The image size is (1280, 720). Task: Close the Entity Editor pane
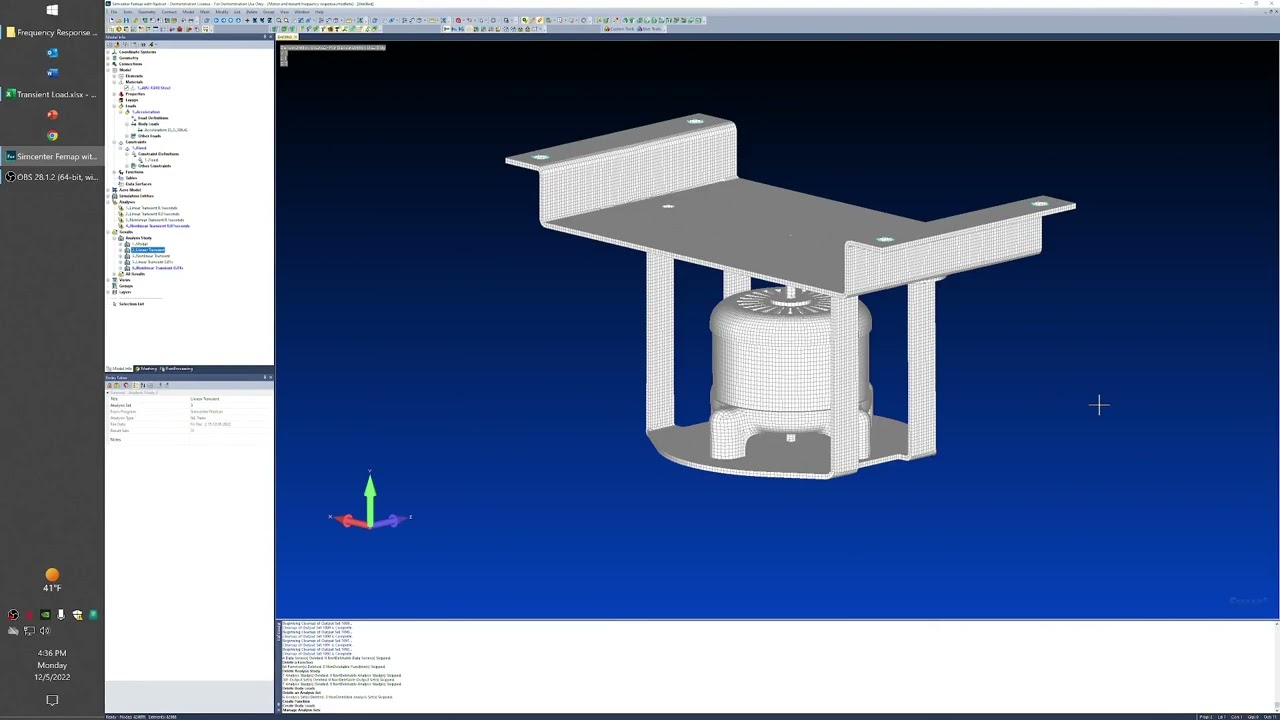[271, 377]
